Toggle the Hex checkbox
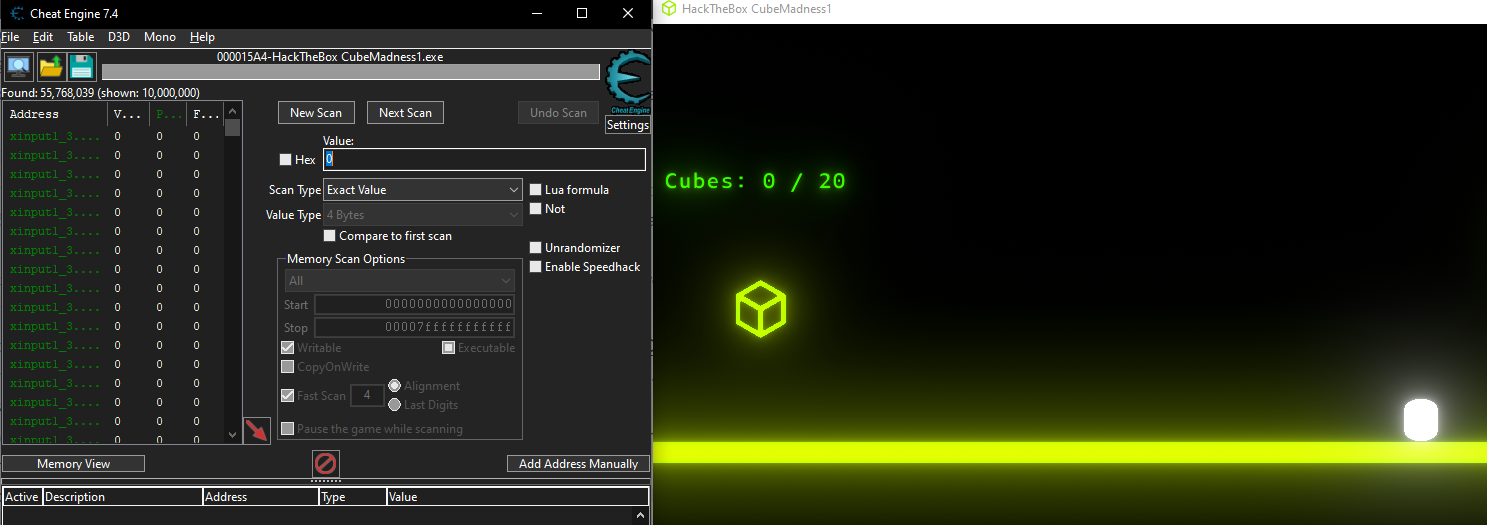Viewport: 1487px width, 525px height. (x=285, y=160)
